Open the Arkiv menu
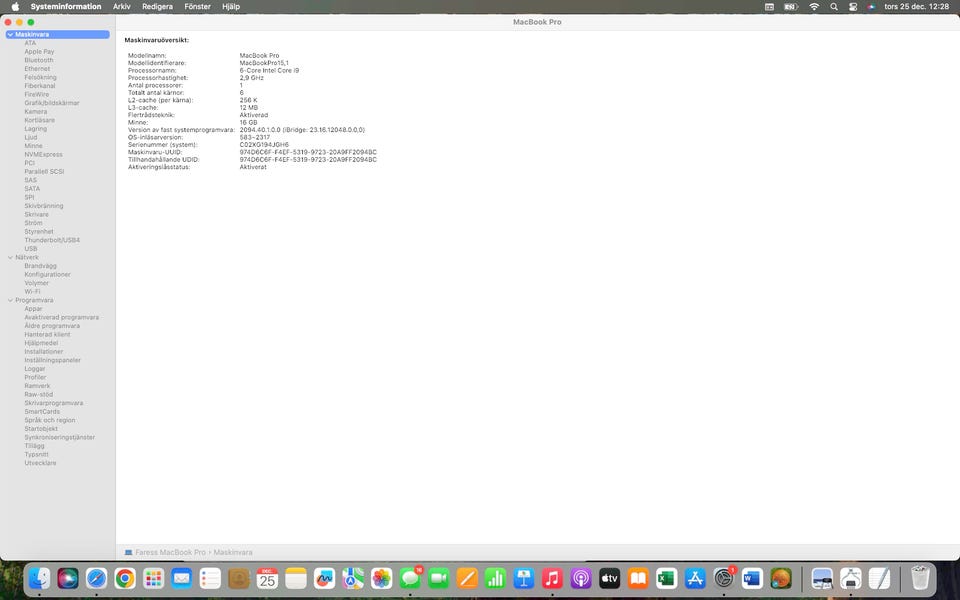The image size is (960, 600). coord(121,6)
